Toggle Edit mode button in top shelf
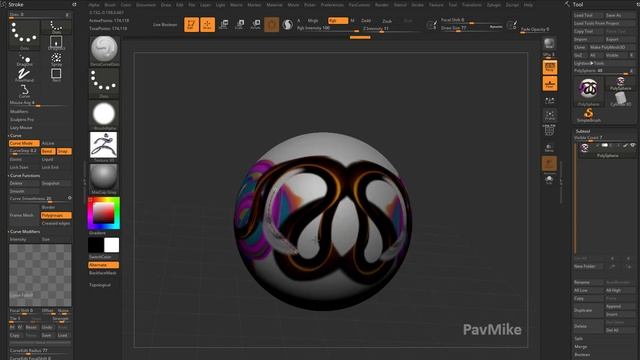 click(x=191, y=24)
